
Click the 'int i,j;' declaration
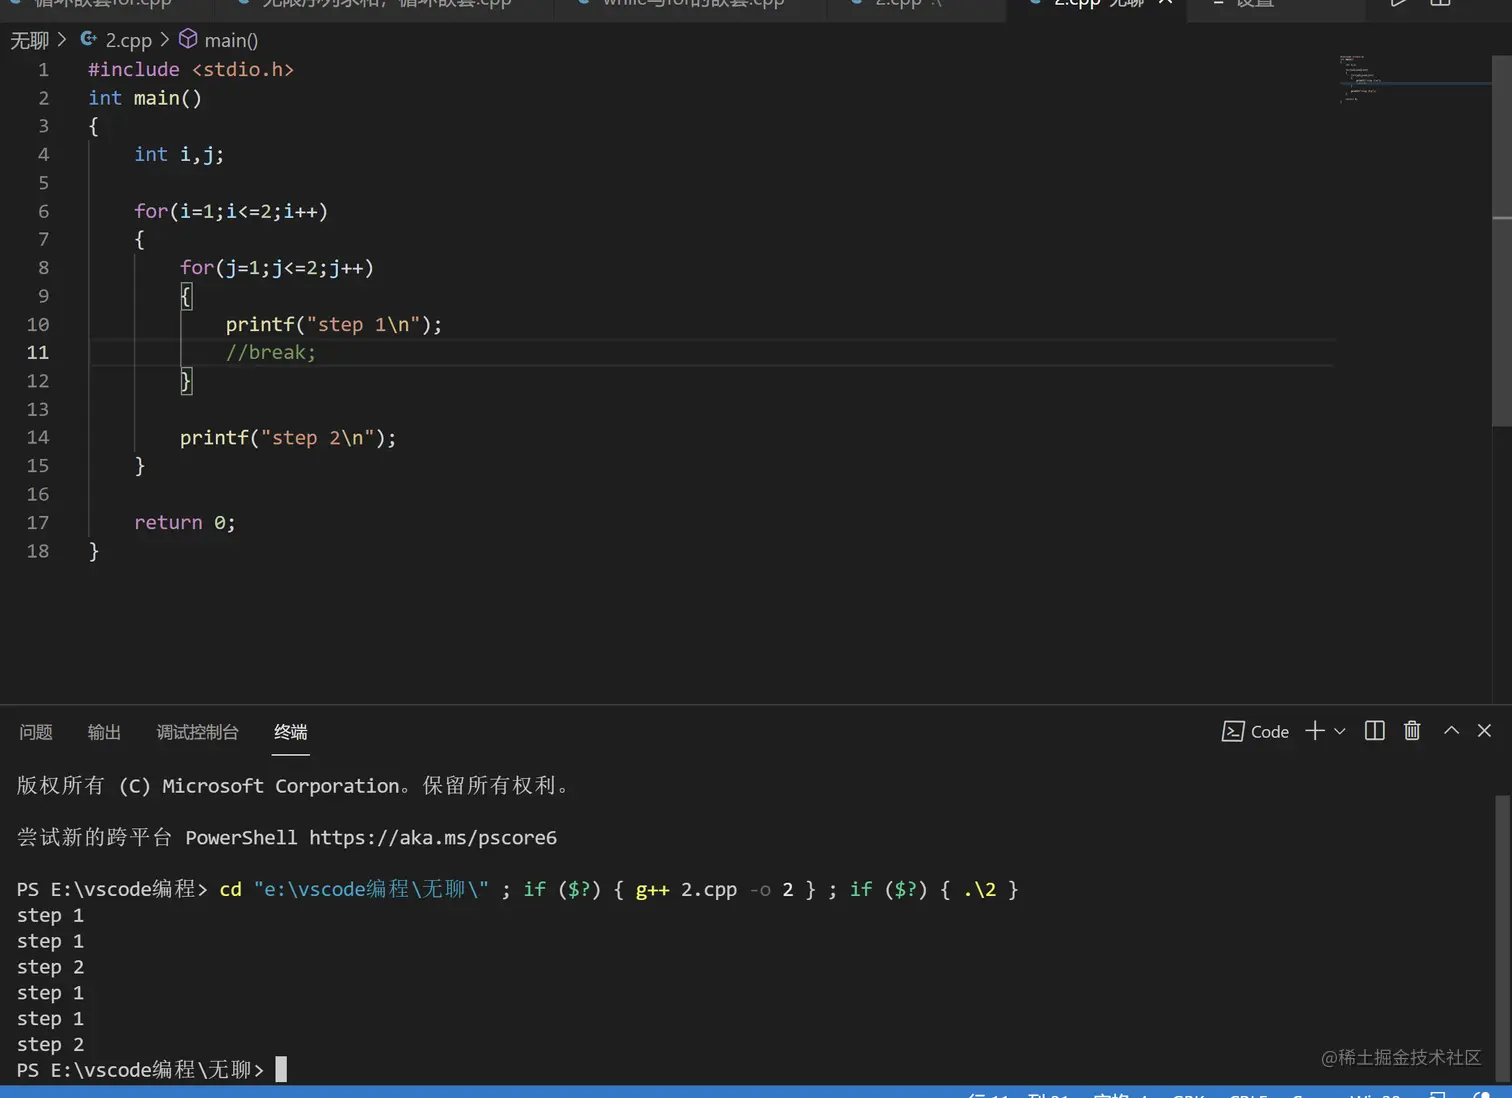[179, 154]
